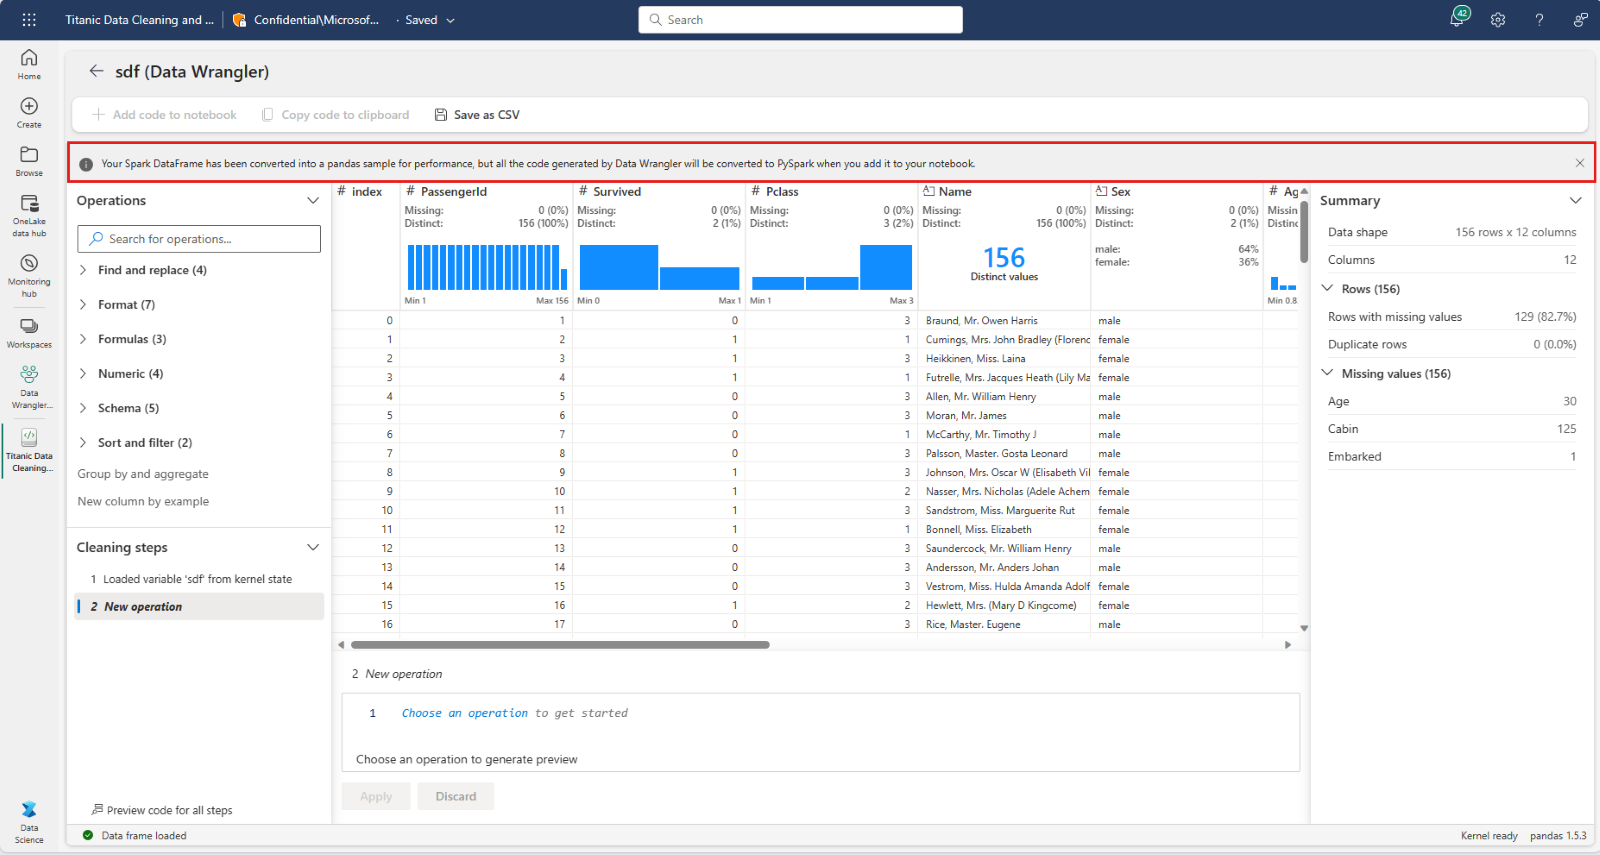Image resolution: width=1600 pixels, height=855 pixels.
Task: Select step 2 New operation
Action: pos(199,607)
